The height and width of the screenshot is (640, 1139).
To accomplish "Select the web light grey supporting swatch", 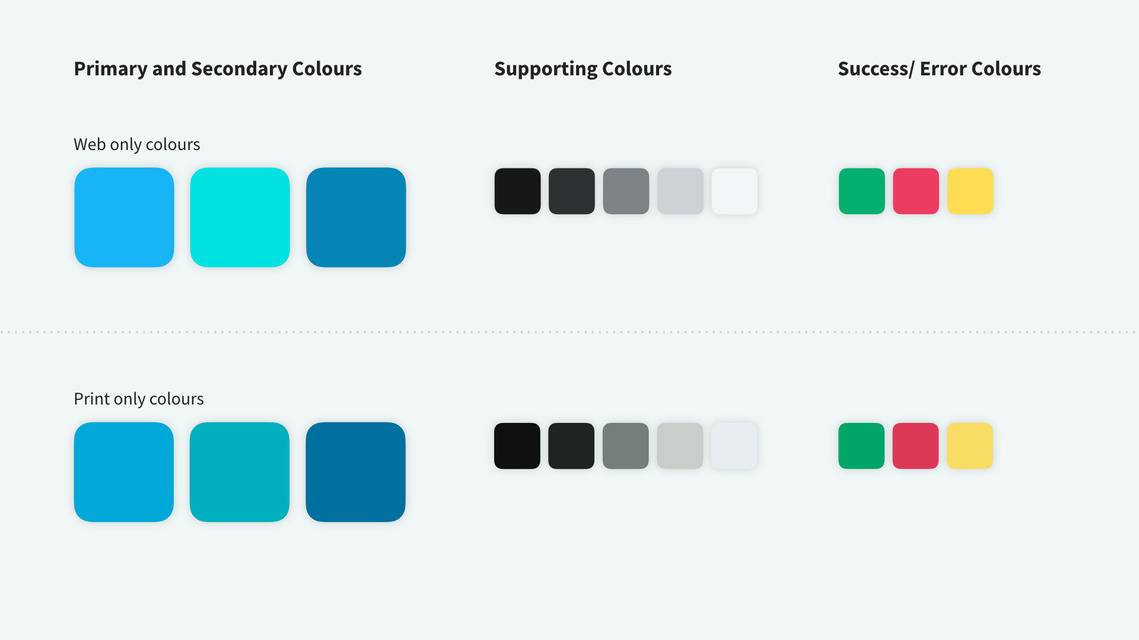I will 681,191.
